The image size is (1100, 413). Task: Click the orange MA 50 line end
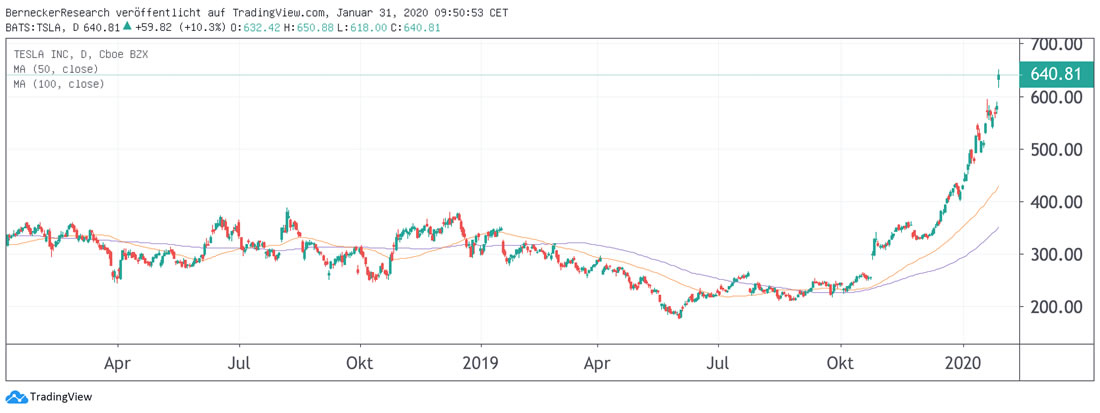(999, 186)
